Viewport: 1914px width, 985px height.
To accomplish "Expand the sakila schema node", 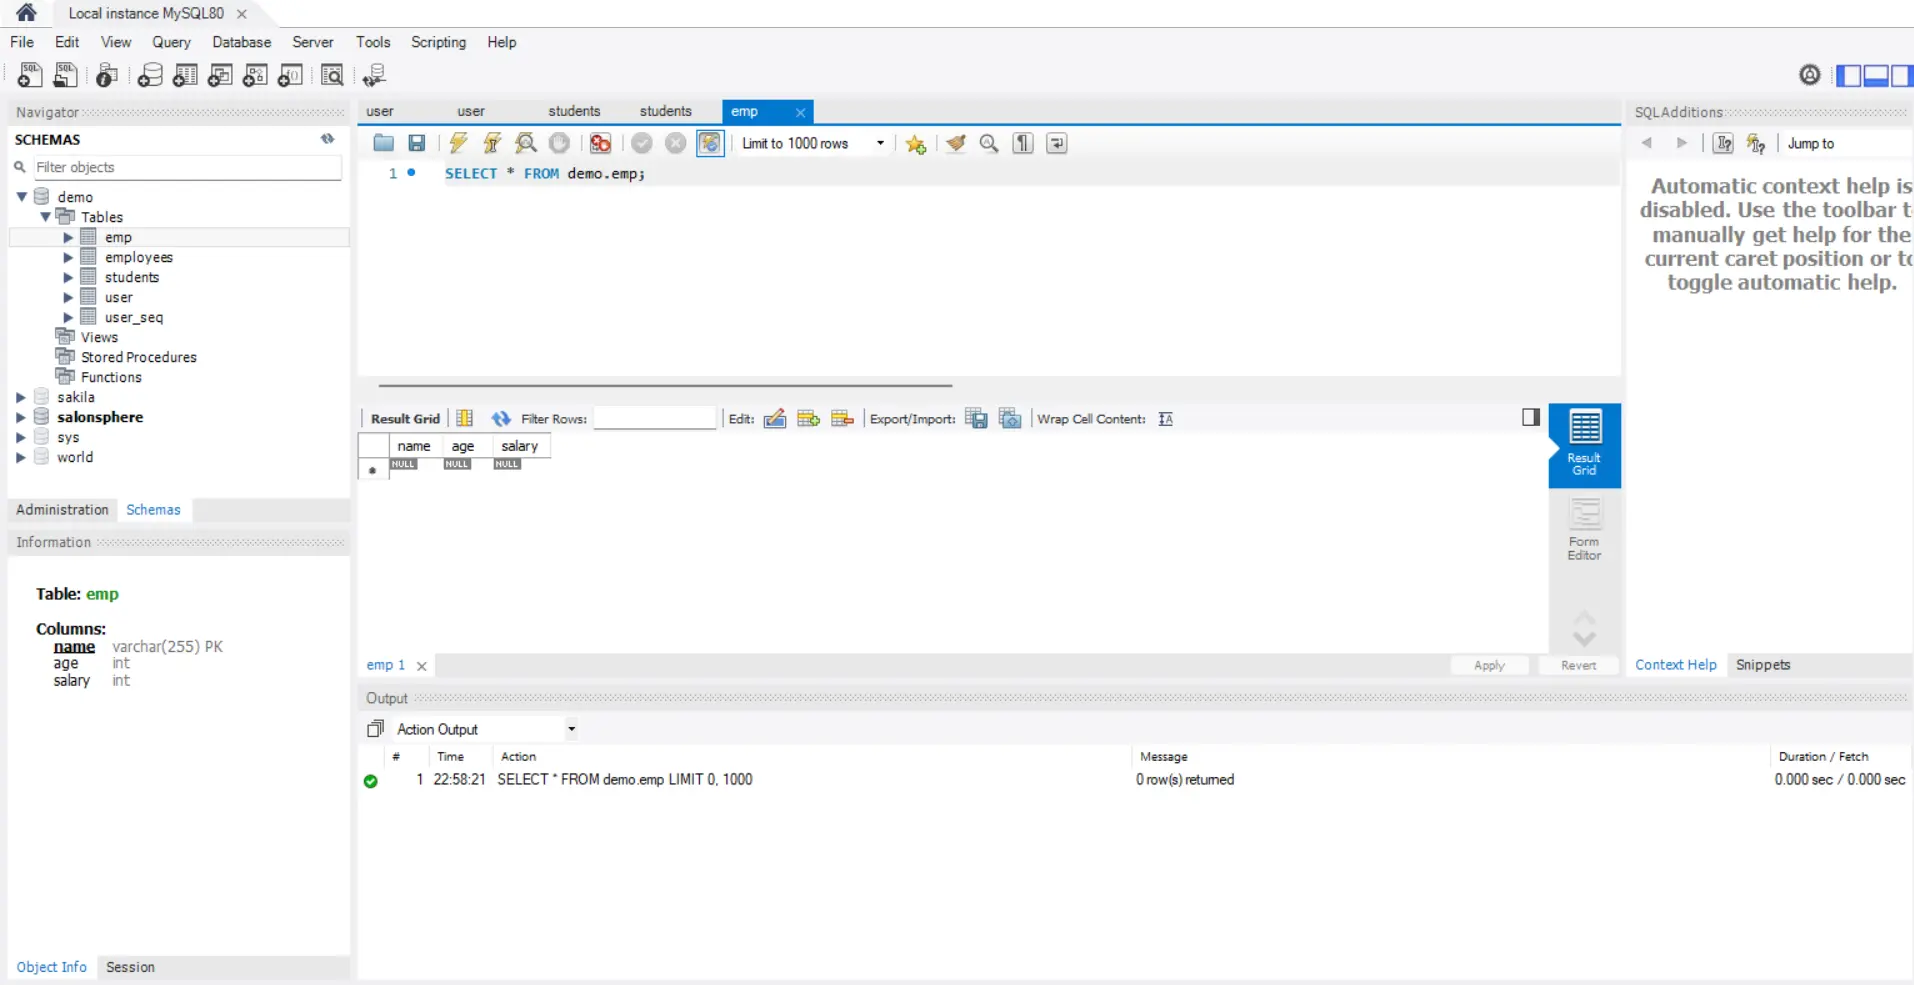I will tap(21, 397).
